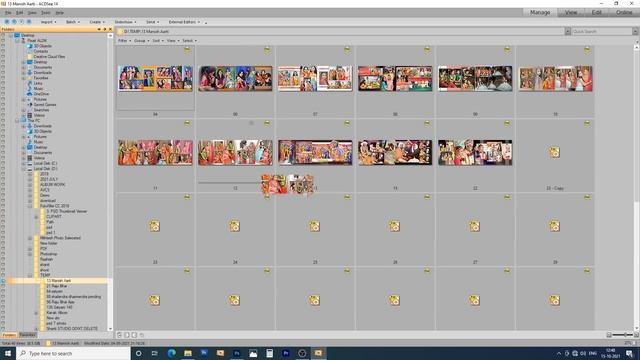
Task: Click the tag icon above thumbnail 11
Action: 187,123
